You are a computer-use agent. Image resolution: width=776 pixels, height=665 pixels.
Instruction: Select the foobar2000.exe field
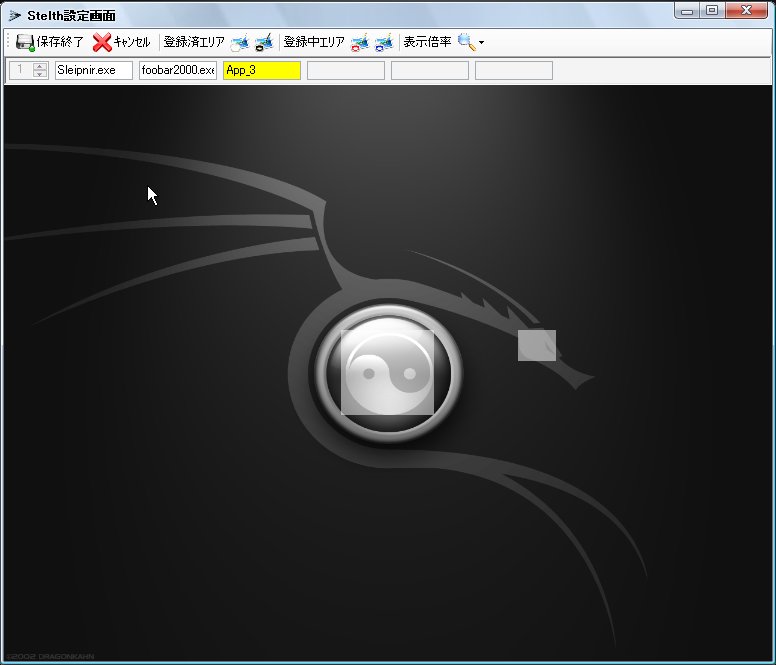point(178,70)
